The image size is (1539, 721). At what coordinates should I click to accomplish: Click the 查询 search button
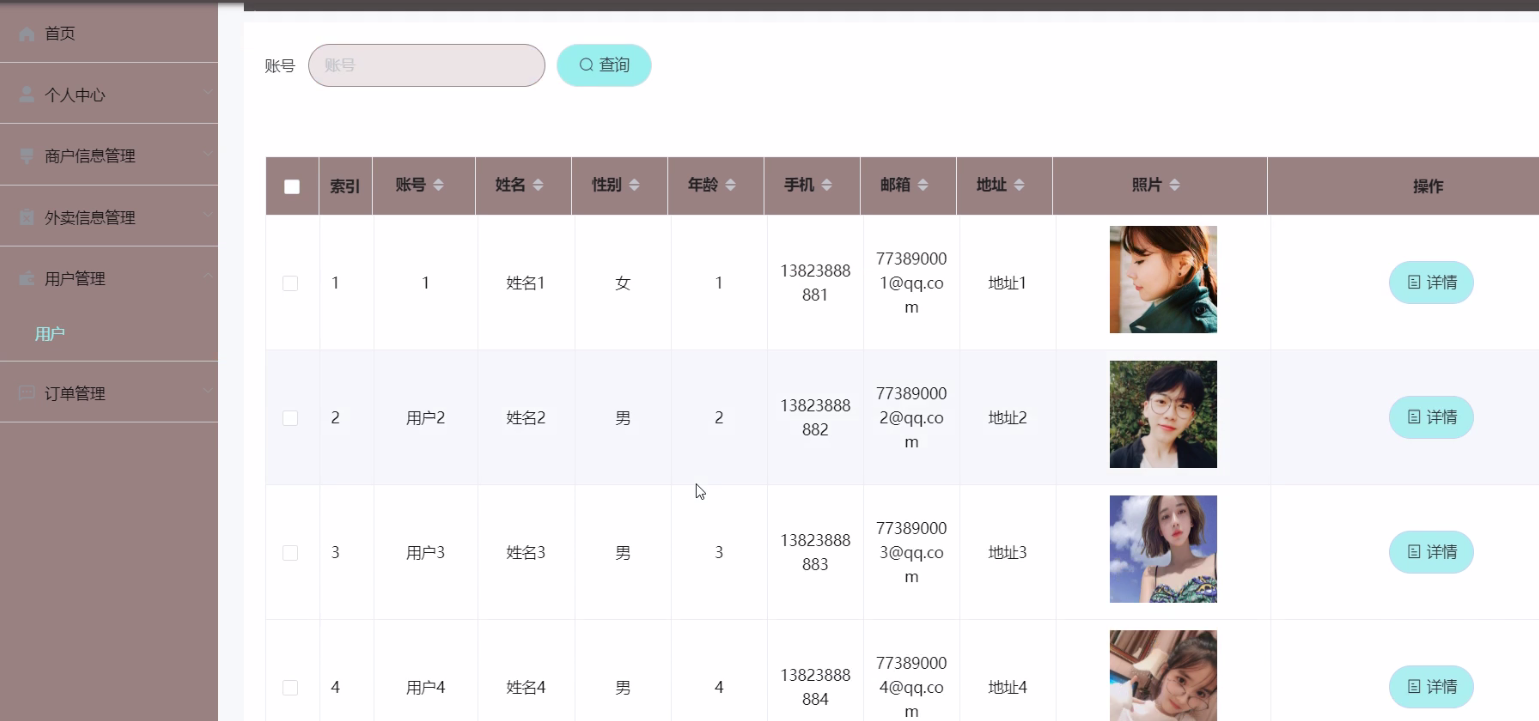[604, 65]
